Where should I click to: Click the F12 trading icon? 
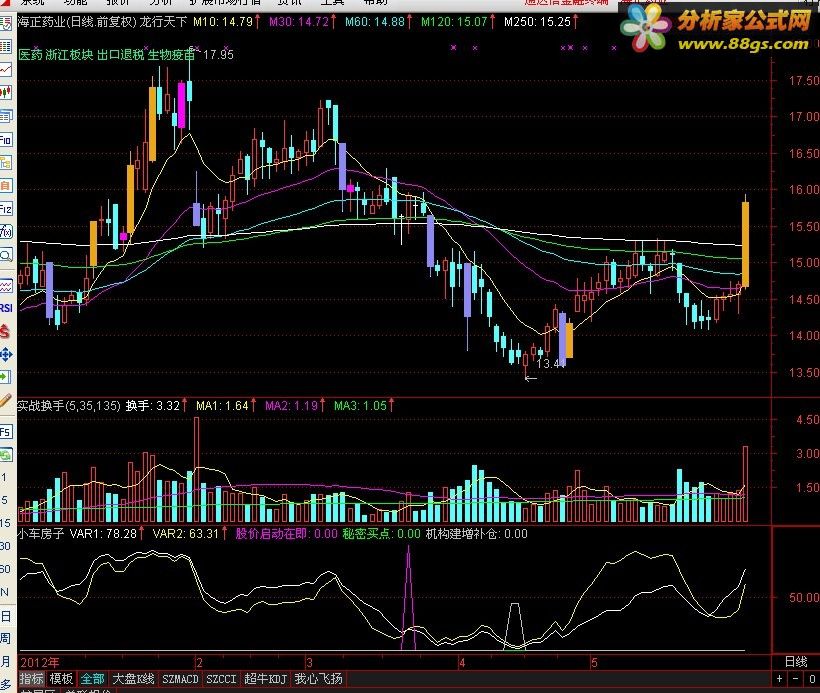pyautogui.click(x=5, y=209)
